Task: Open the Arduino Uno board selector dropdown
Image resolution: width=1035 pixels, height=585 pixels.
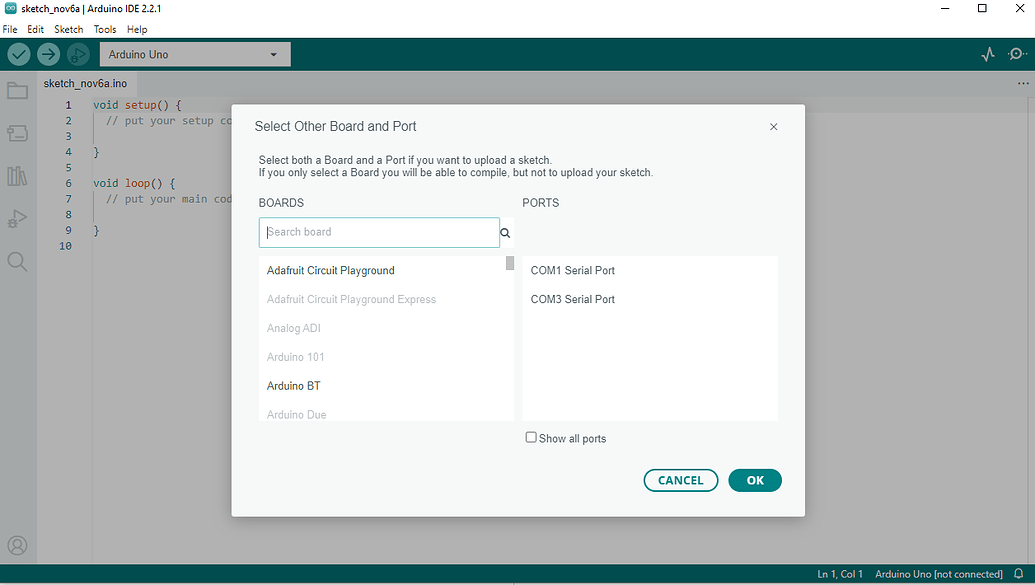Action: (x=194, y=54)
